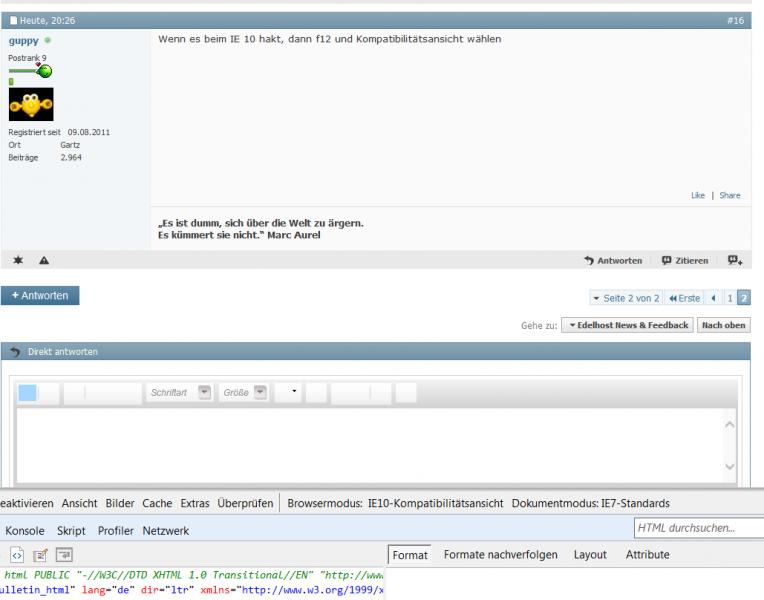This screenshot has height=600, width=764.
Task: Switch to the Layout tab
Action: pos(591,554)
